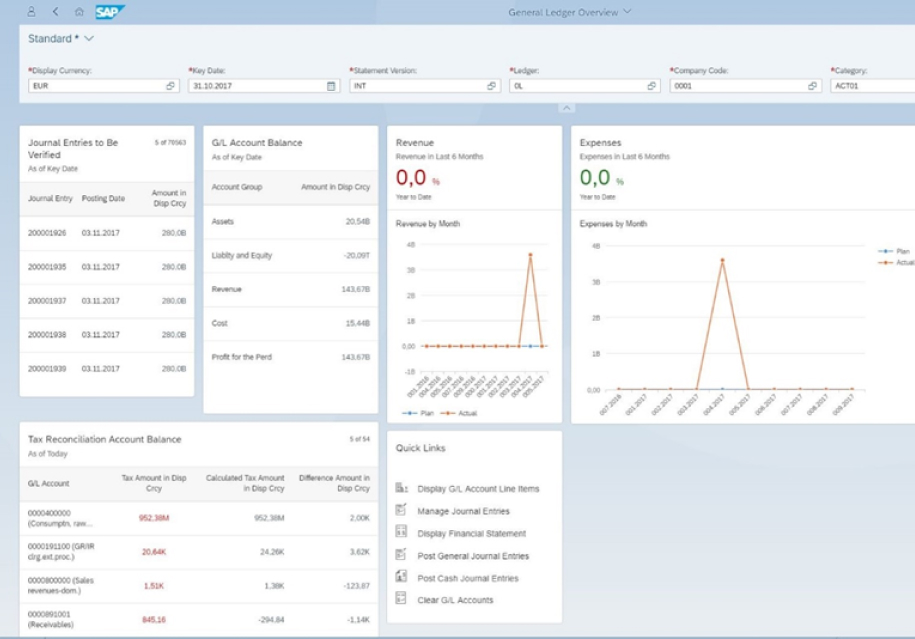Open Tax Reconciliation Account Balance card header
Viewport: 915px width, 639px height.
(x=199, y=445)
